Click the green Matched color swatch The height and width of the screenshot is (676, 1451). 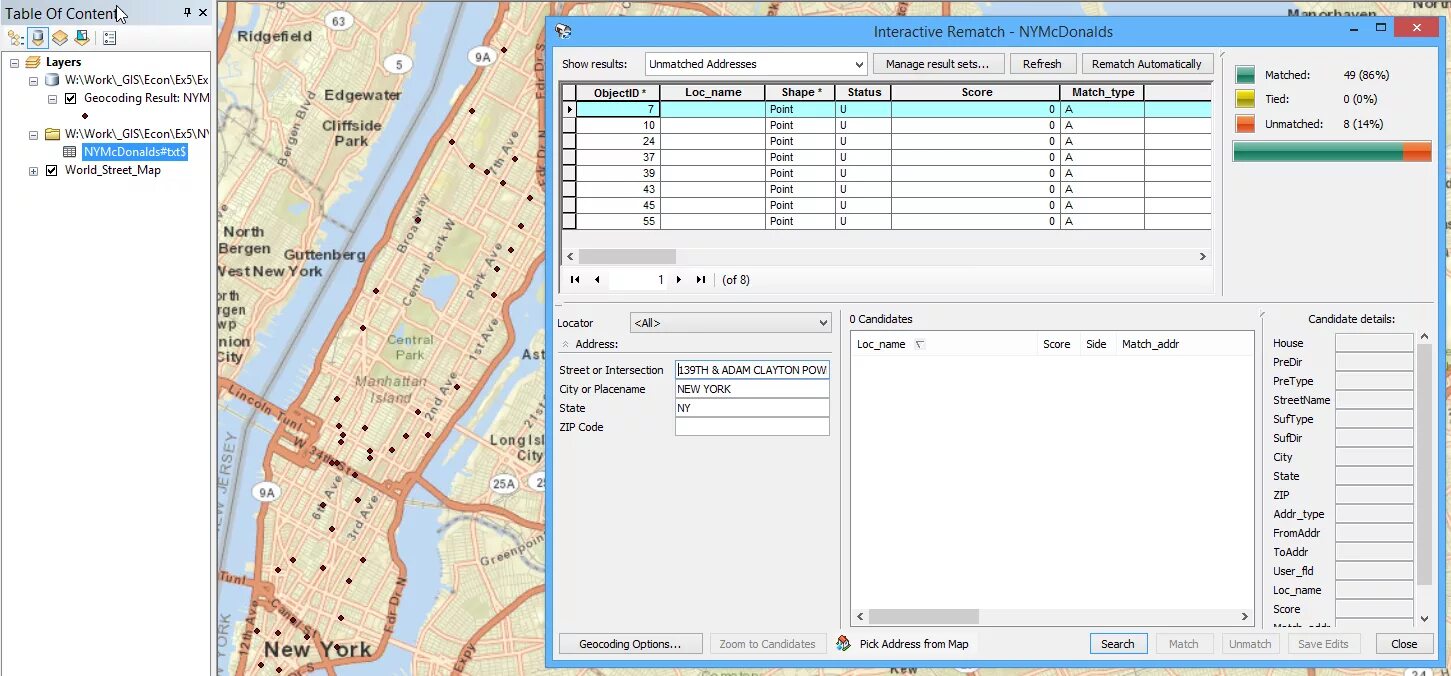[x=1245, y=75]
